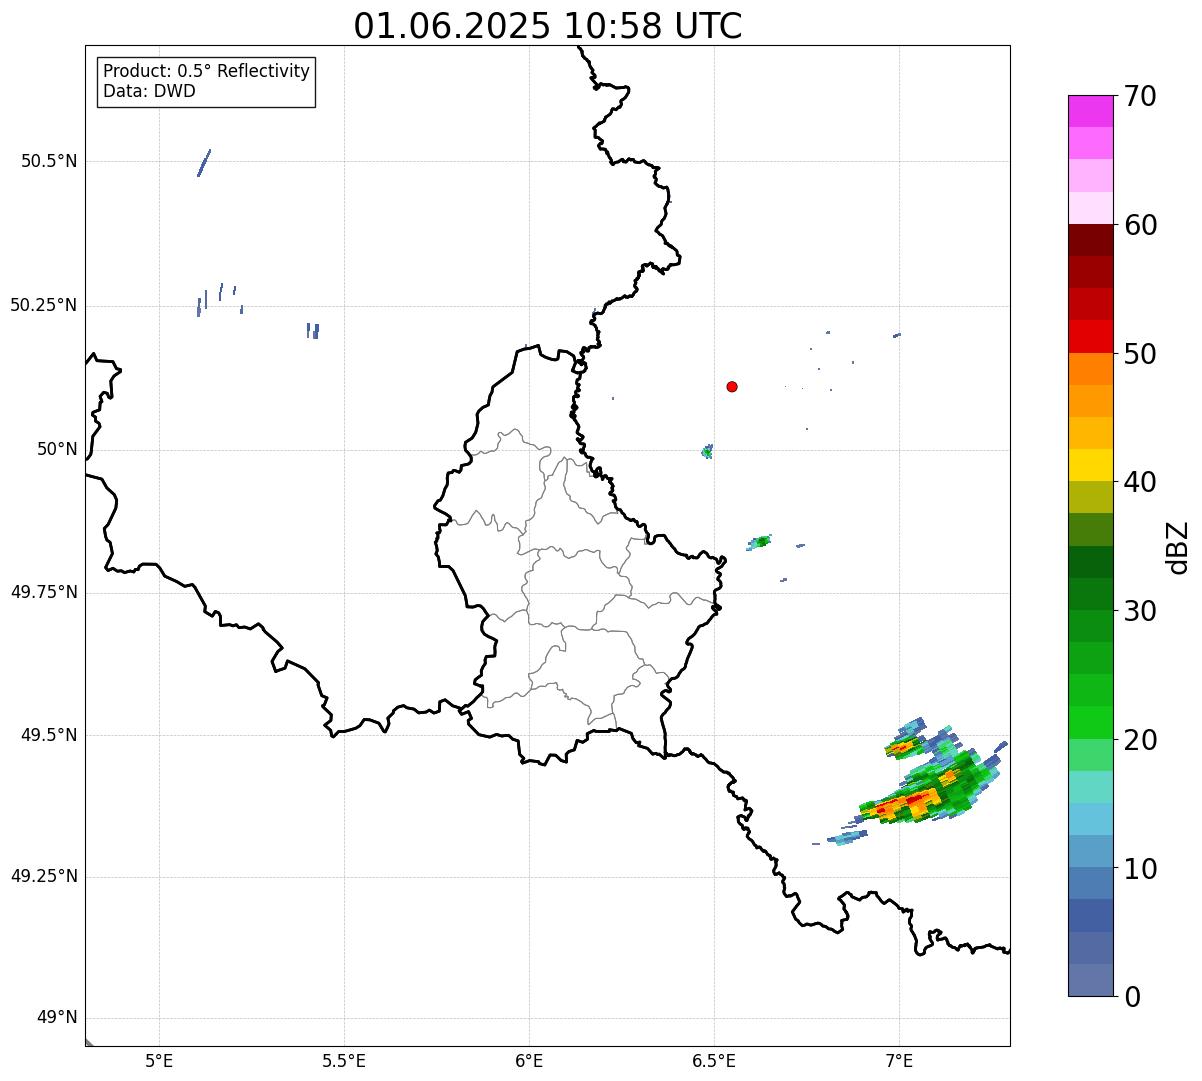
Task: Click the grey-blue bottom colorbar segment
Action: (x=1090, y=980)
